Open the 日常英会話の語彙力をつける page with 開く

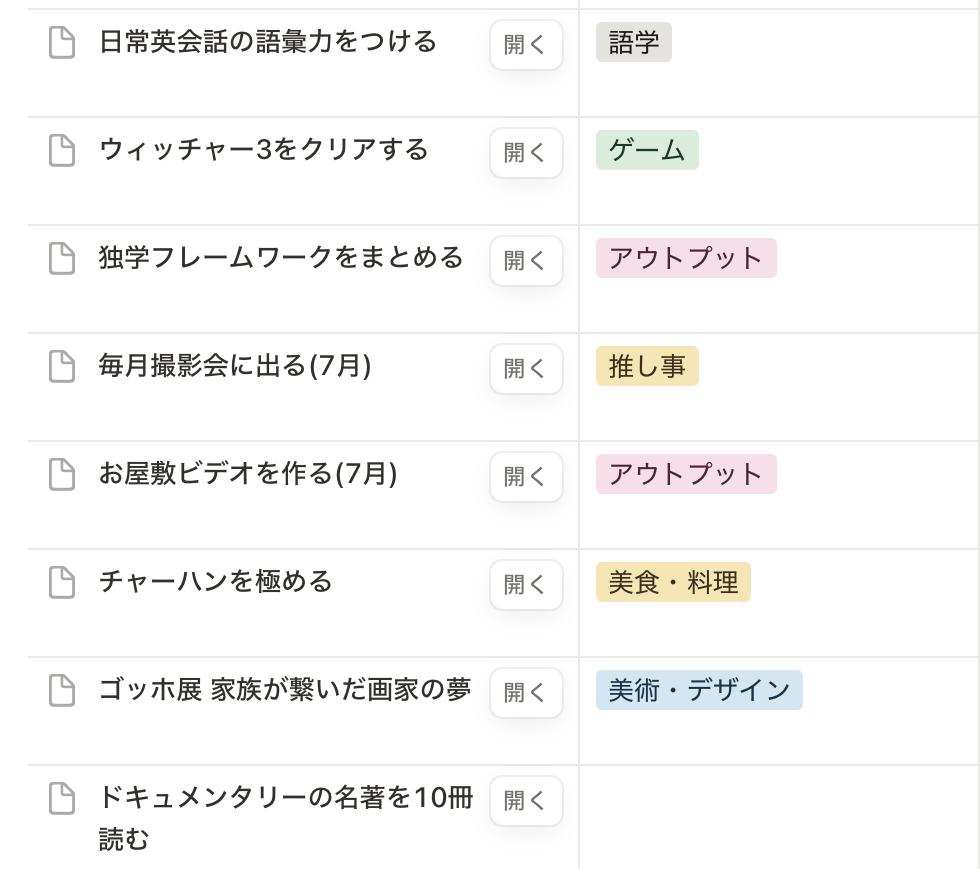point(526,45)
